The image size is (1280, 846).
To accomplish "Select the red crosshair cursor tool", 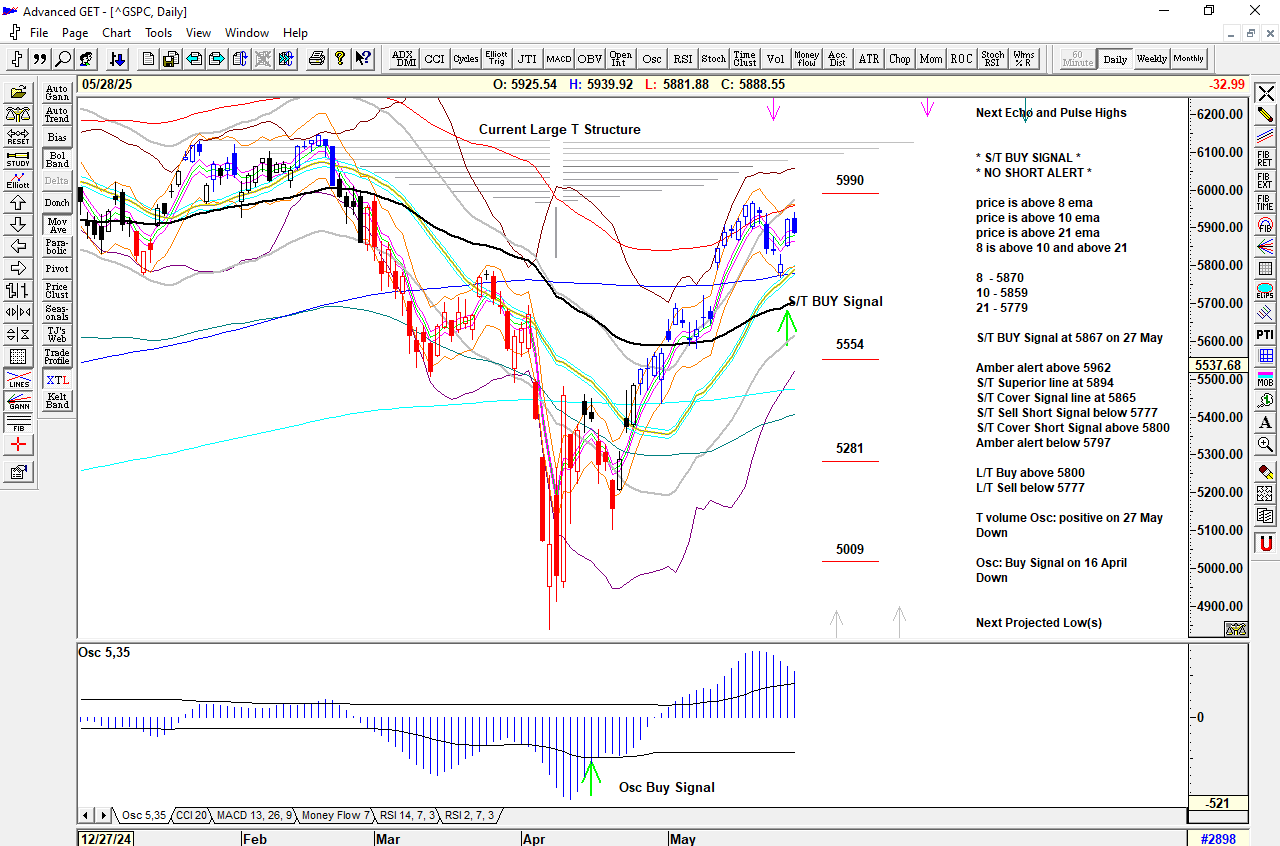I will pyautogui.click(x=18, y=444).
